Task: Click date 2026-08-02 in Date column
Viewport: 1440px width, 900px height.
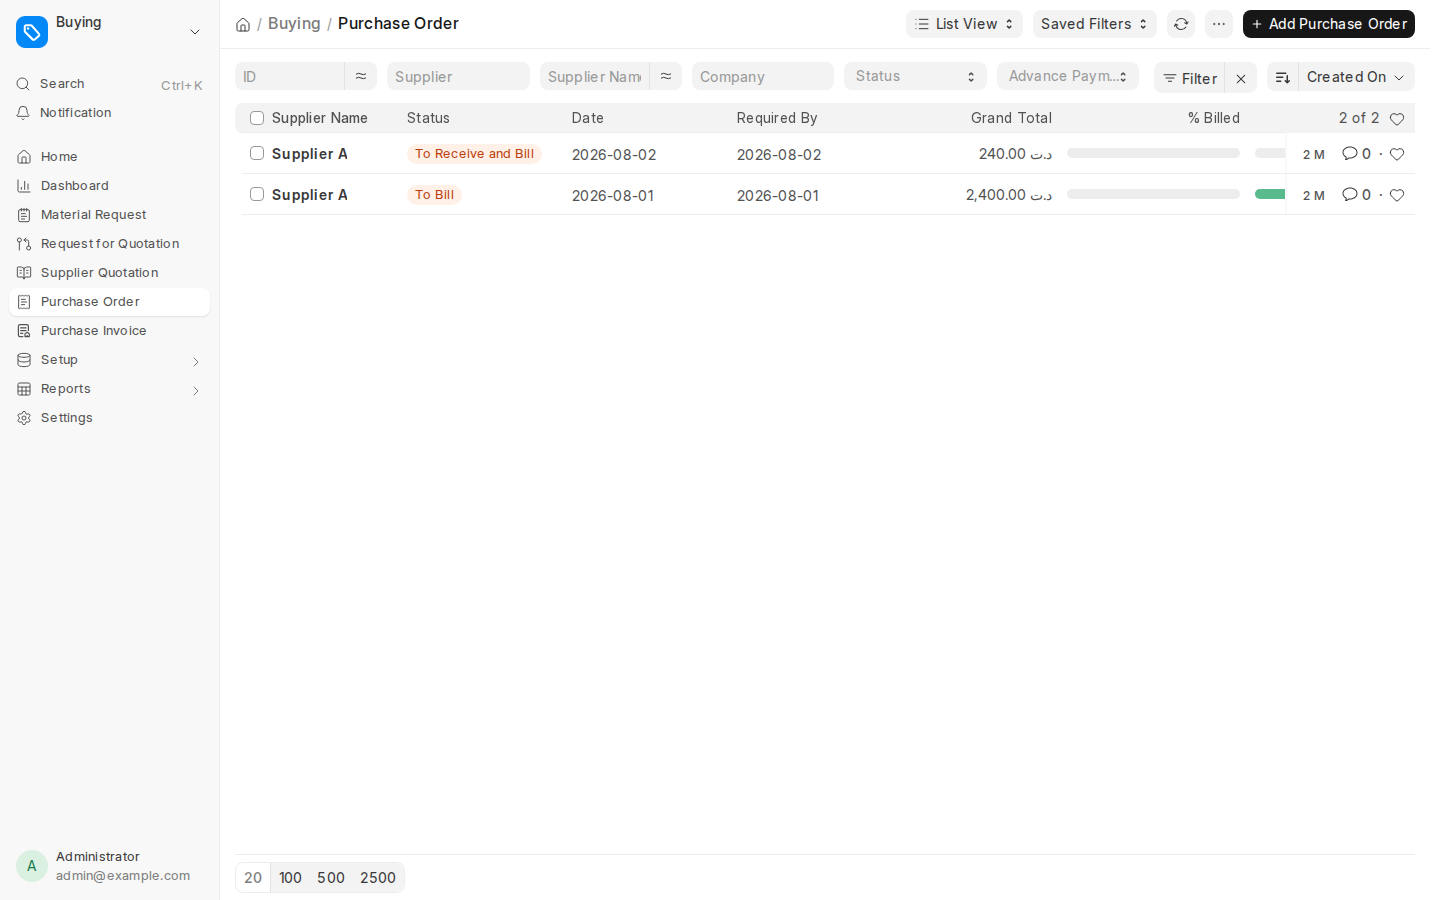Action: pos(614,155)
